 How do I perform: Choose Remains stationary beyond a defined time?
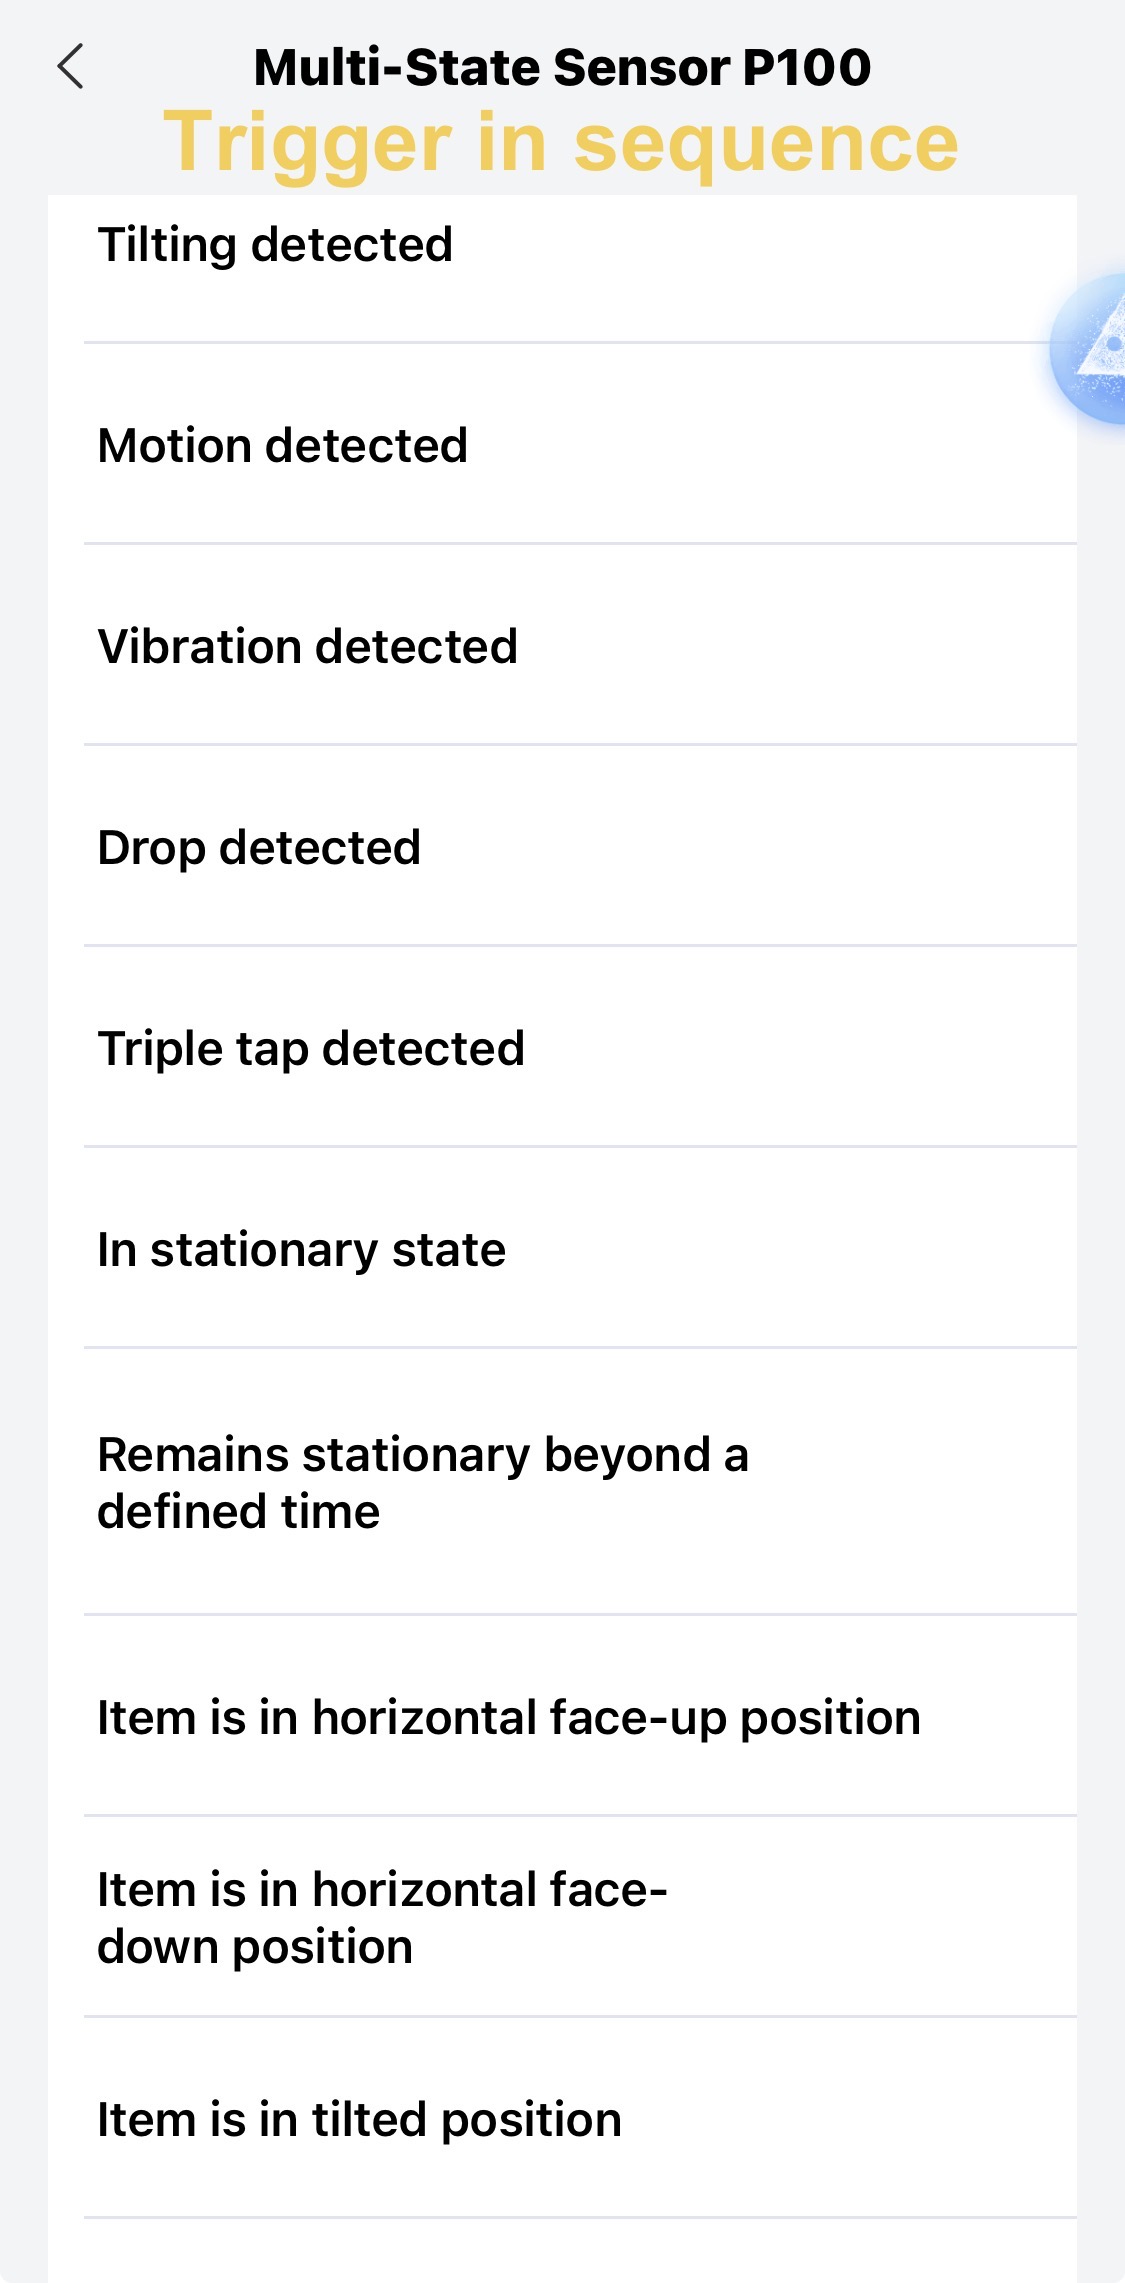pyautogui.click(x=423, y=1483)
